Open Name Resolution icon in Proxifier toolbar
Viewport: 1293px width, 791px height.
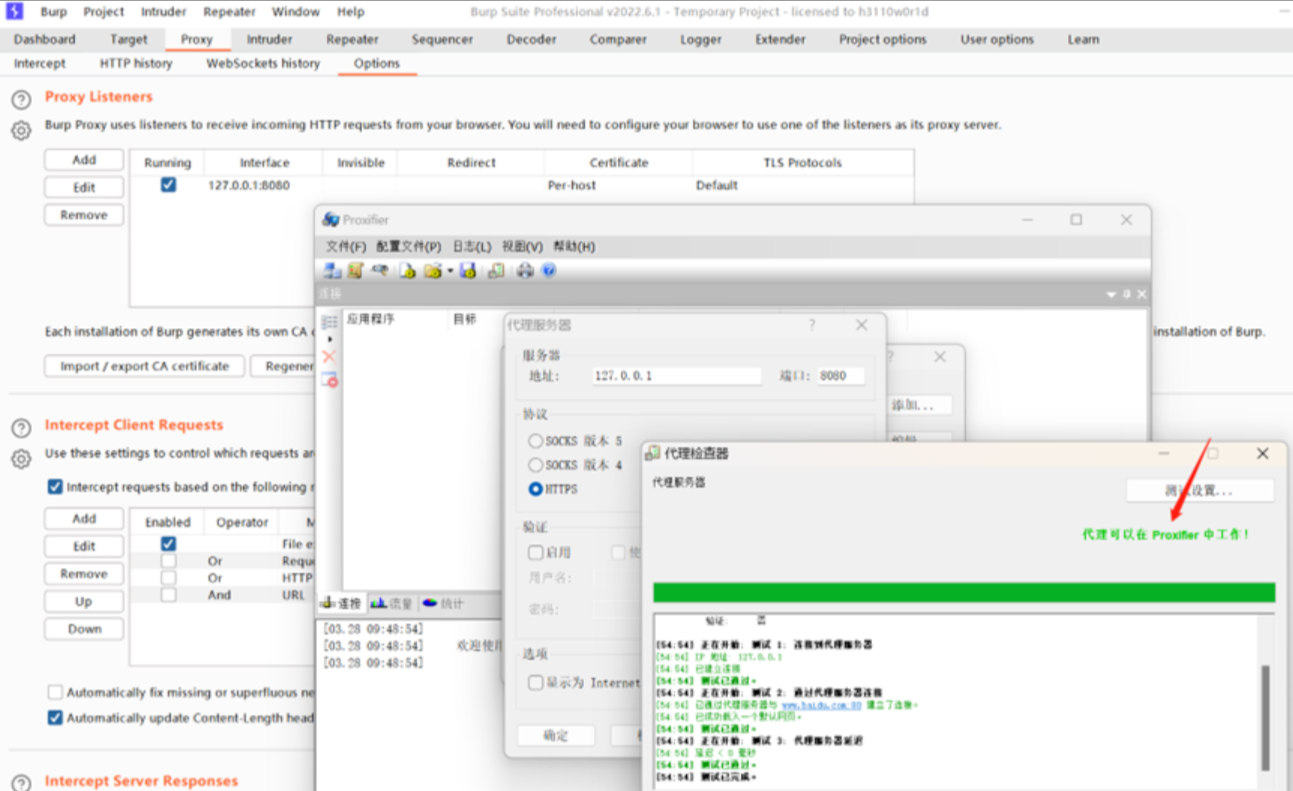380,270
